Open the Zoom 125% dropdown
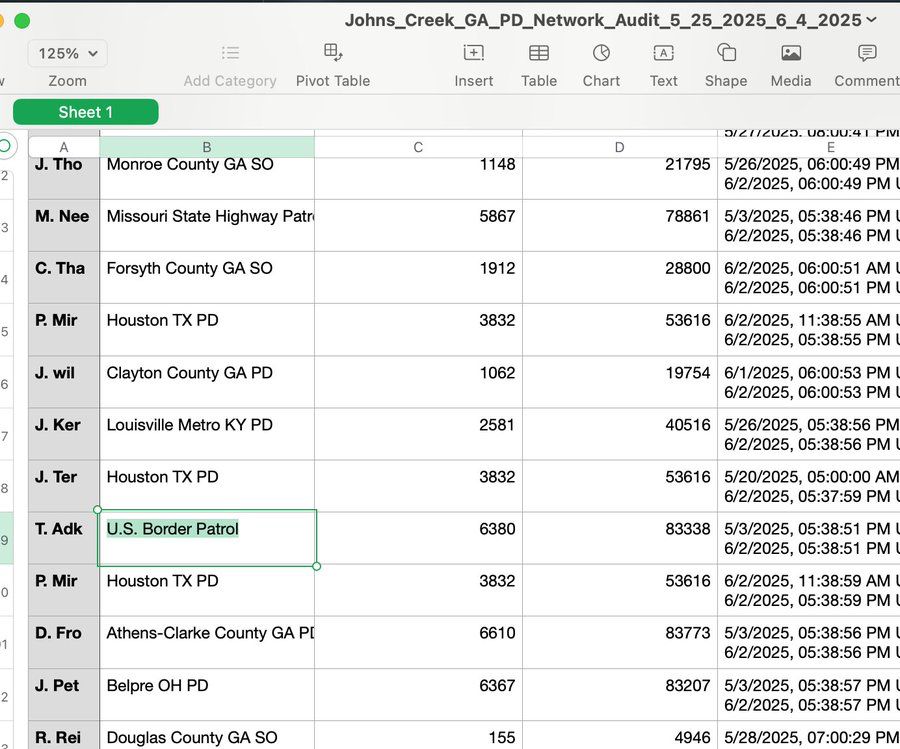This screenshot has width=900, height=749. click(x=67, y=53)
